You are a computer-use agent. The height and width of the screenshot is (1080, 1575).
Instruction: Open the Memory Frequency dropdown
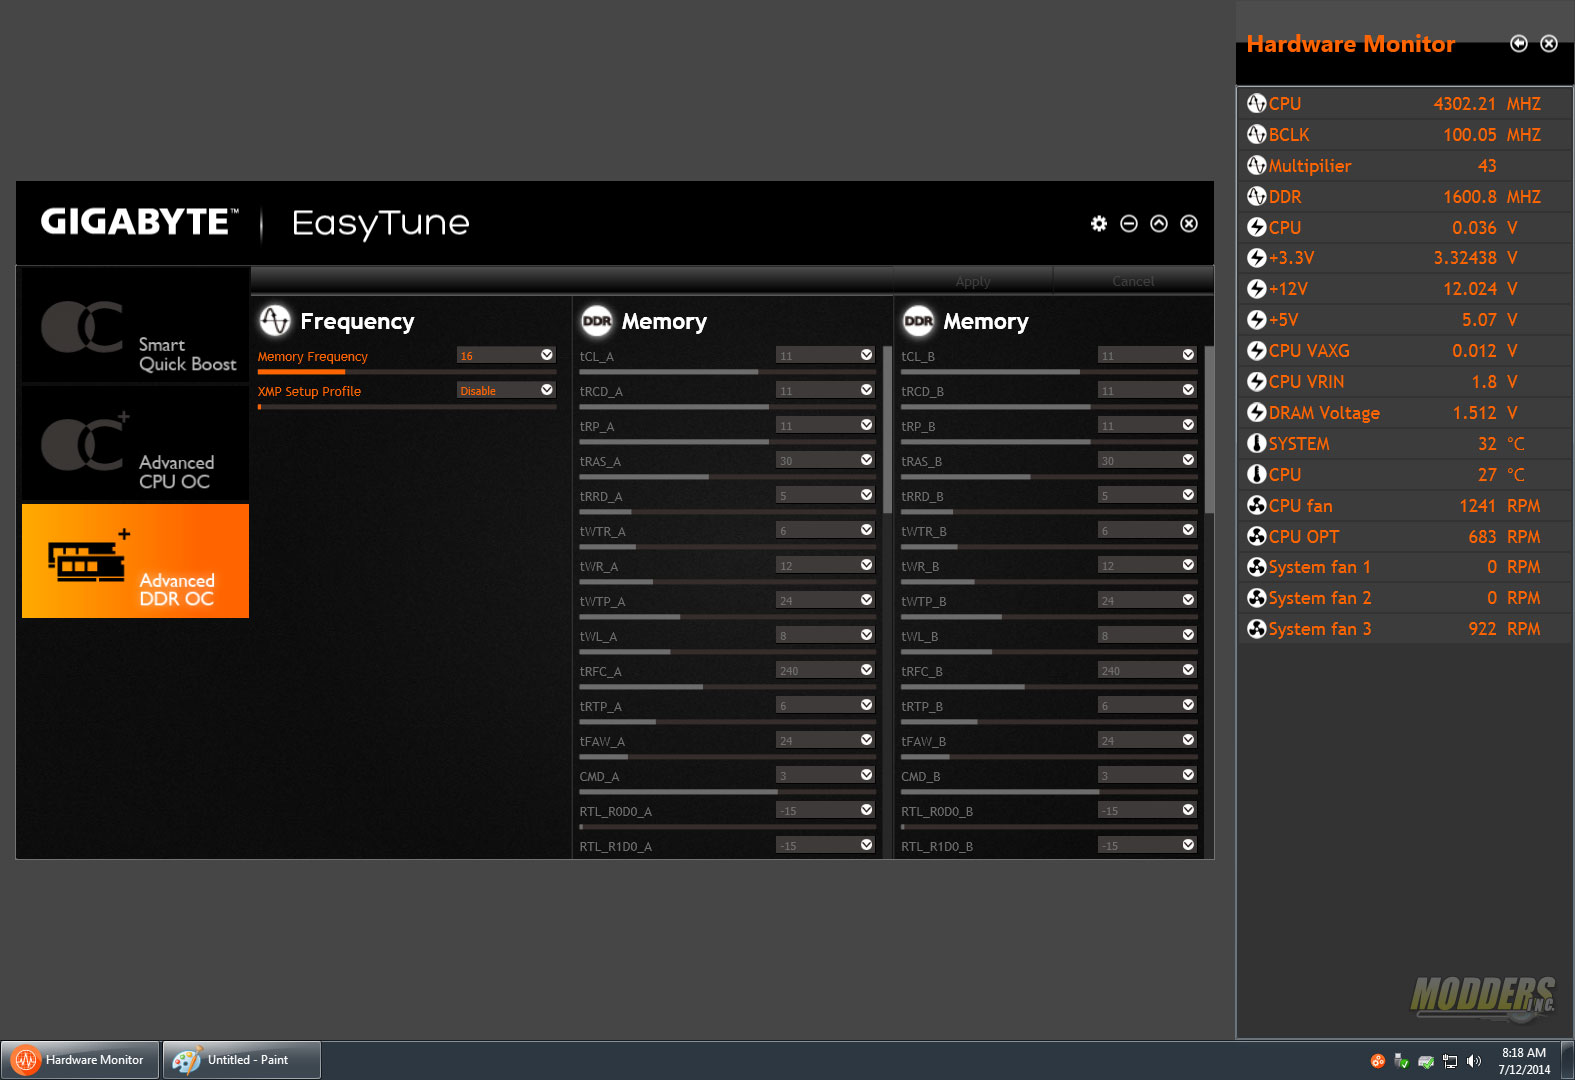point(506,355)
